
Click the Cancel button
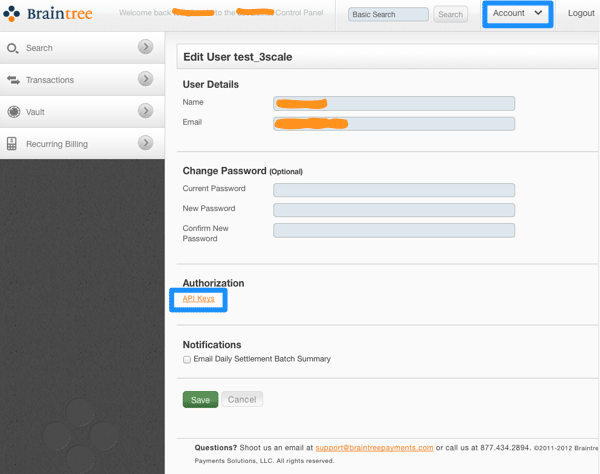242,399
